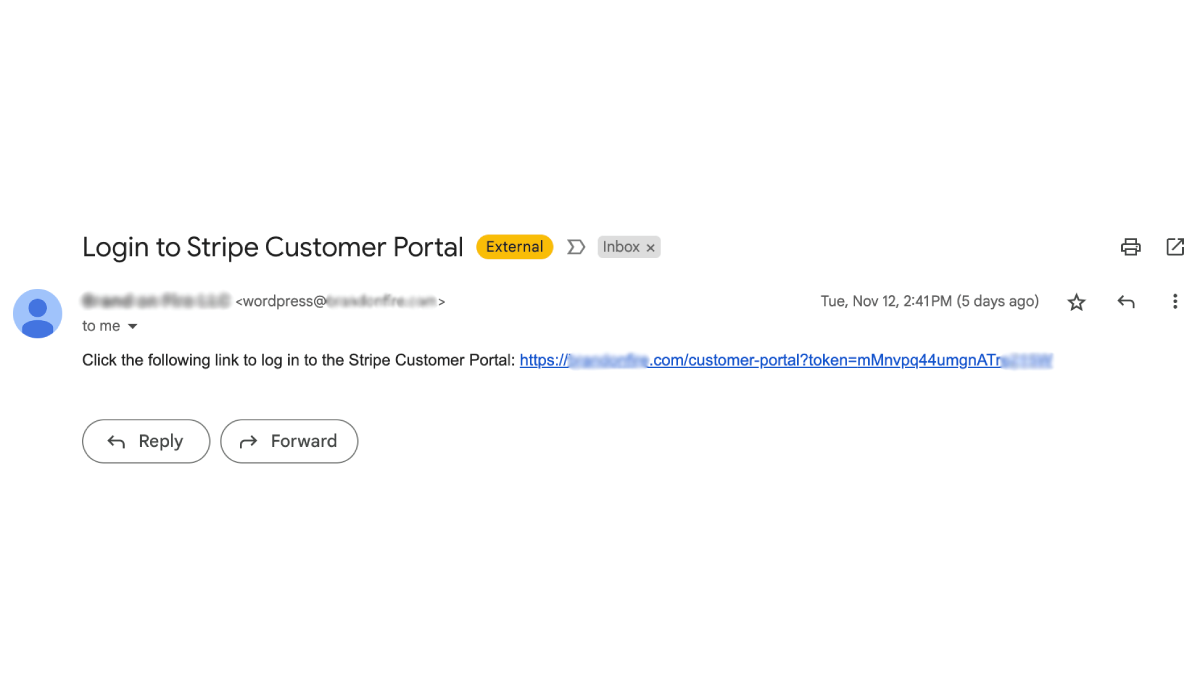Click the email subject 'Login to Stripe Customer Portal'

tap(272, 247)
